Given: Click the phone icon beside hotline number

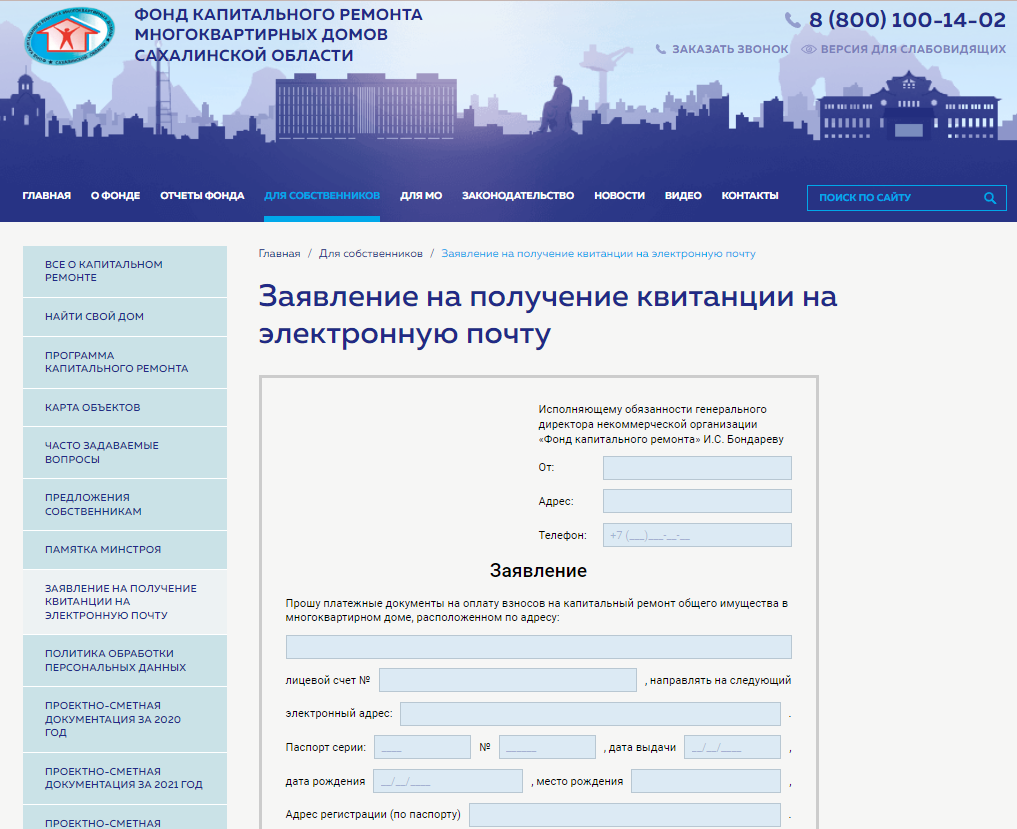Looking at the screenshot, I should click(x=793, y=20).
